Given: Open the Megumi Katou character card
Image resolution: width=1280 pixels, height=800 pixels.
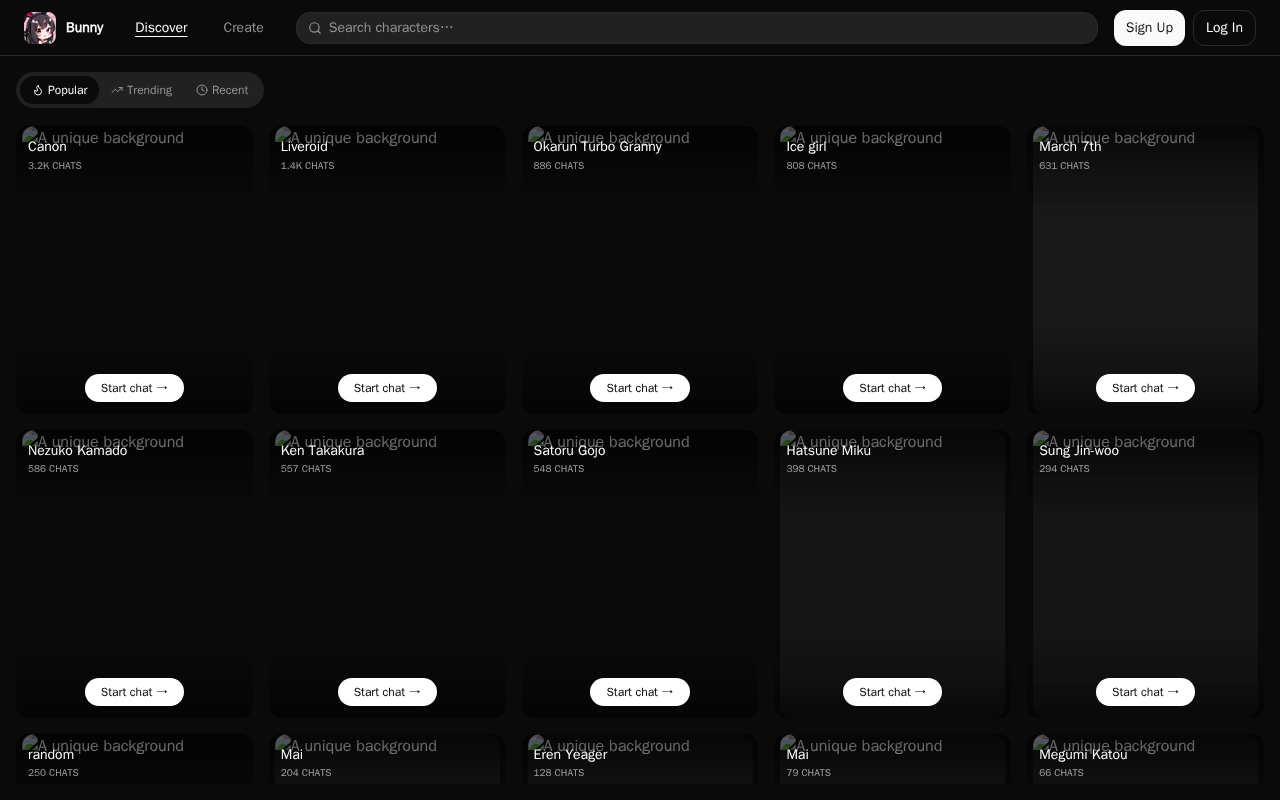Looking at the screenshot, I should [1145, 767].
